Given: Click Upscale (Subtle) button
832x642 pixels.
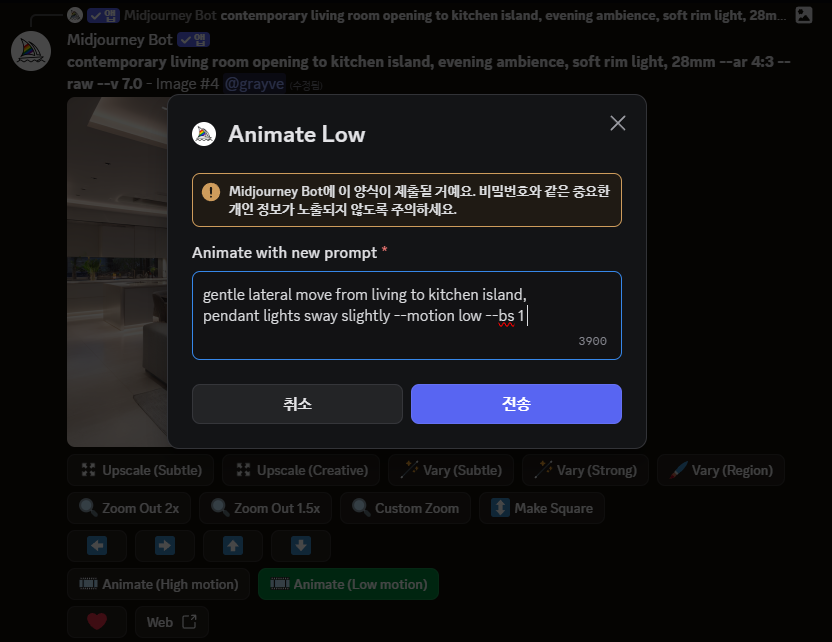Looking at the screenshot, I should coord(141,470).
